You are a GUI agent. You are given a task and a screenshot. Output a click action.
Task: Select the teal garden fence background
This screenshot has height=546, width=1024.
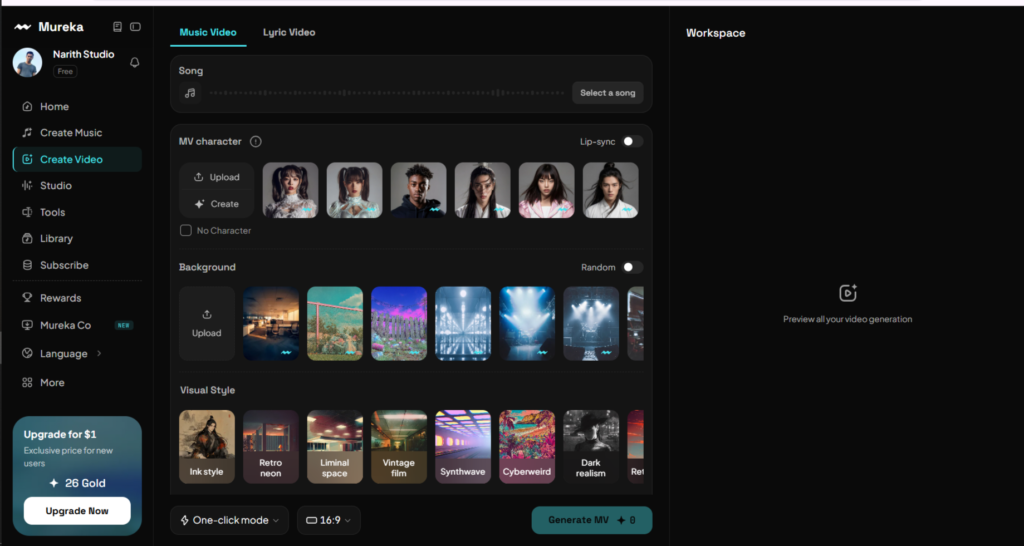tap(335, 323)
